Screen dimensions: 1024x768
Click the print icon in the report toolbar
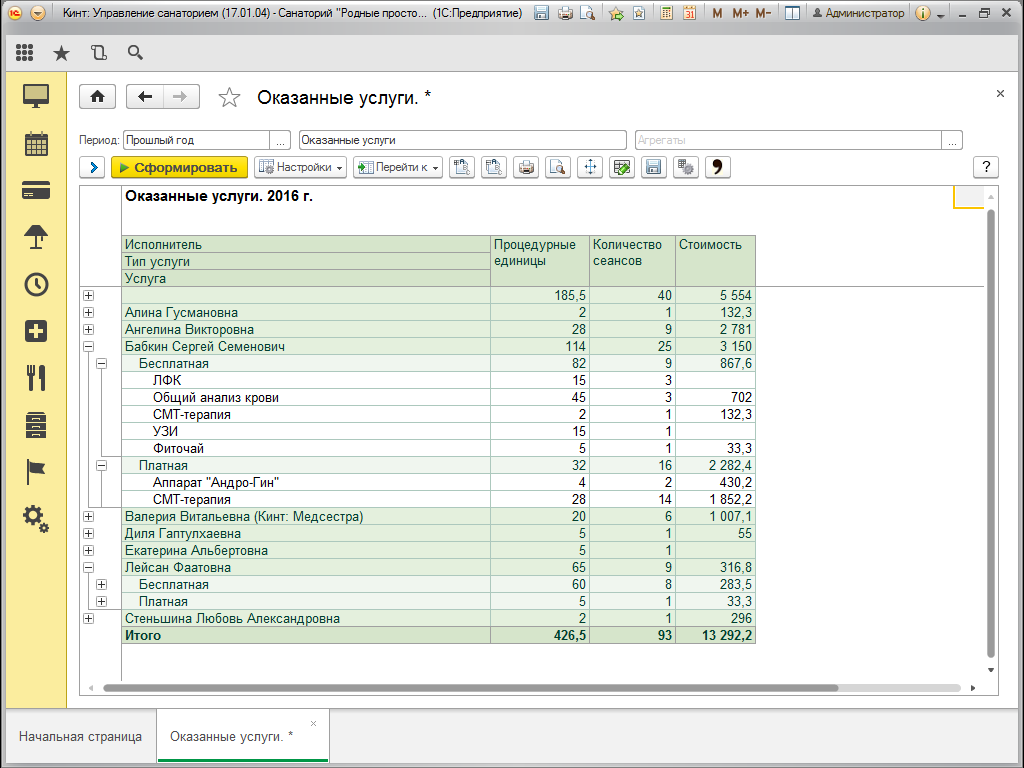tap(526, 168)
